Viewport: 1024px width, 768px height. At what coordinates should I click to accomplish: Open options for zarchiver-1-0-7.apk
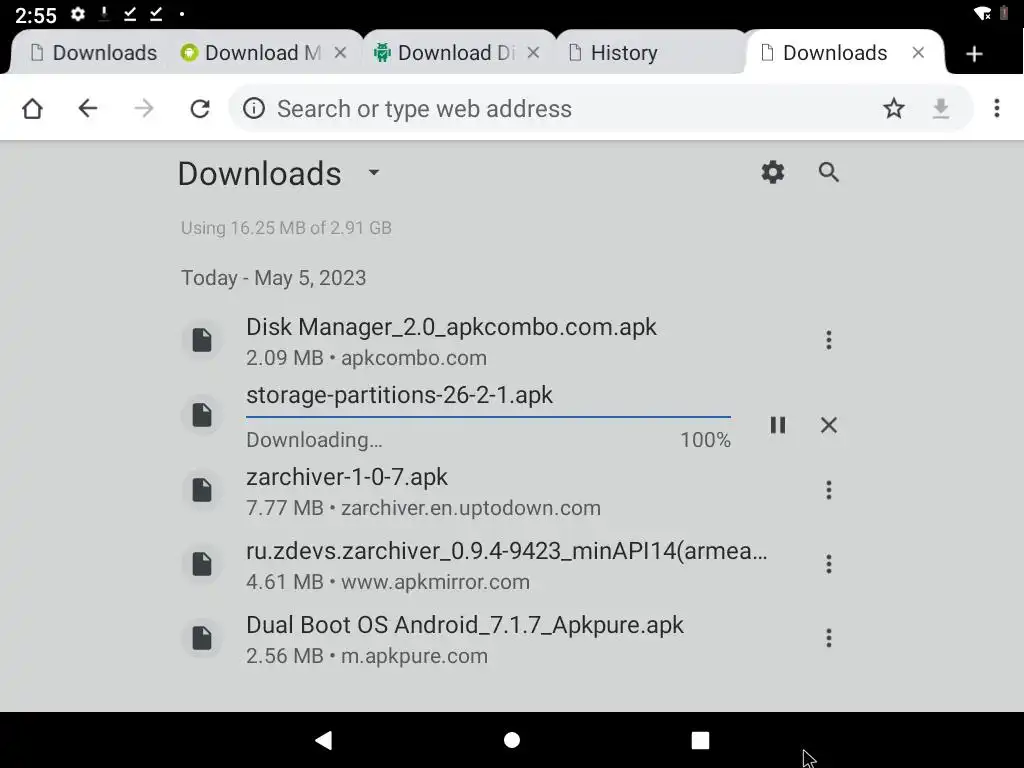pos(829,490)
